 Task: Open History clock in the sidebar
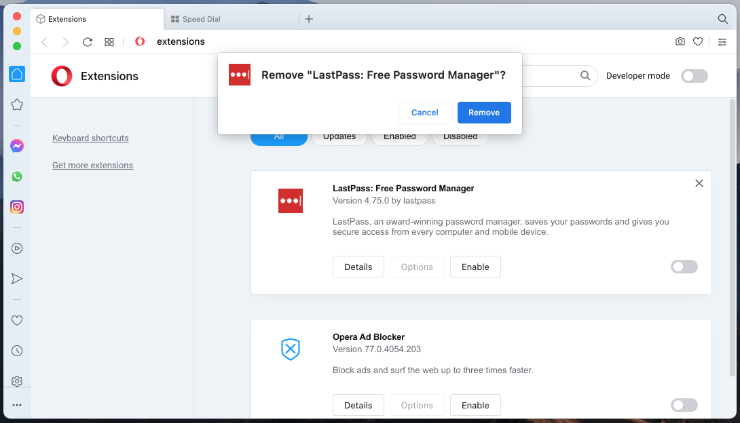[x=17, y=351]
